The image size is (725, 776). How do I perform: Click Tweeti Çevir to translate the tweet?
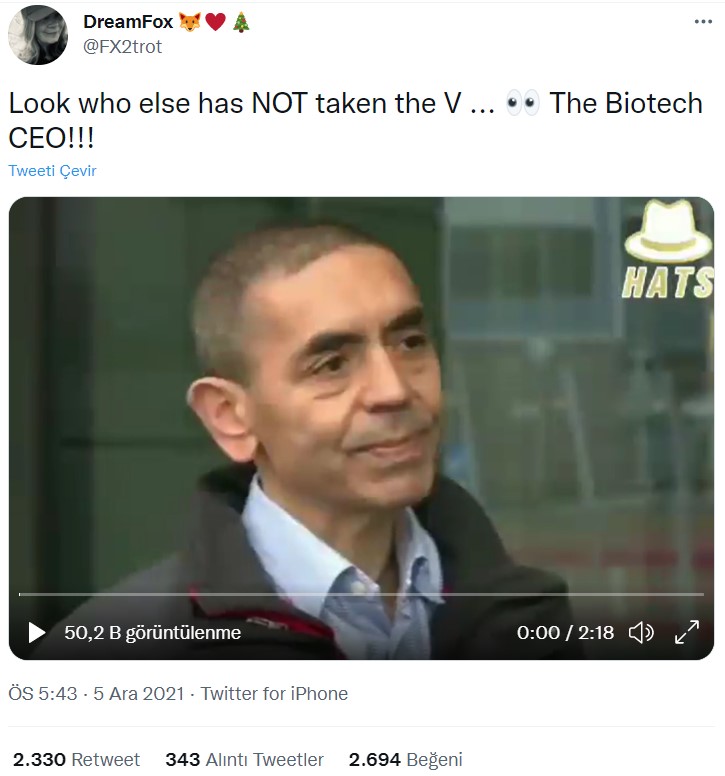pyautogui.click(x=52, y=170)
